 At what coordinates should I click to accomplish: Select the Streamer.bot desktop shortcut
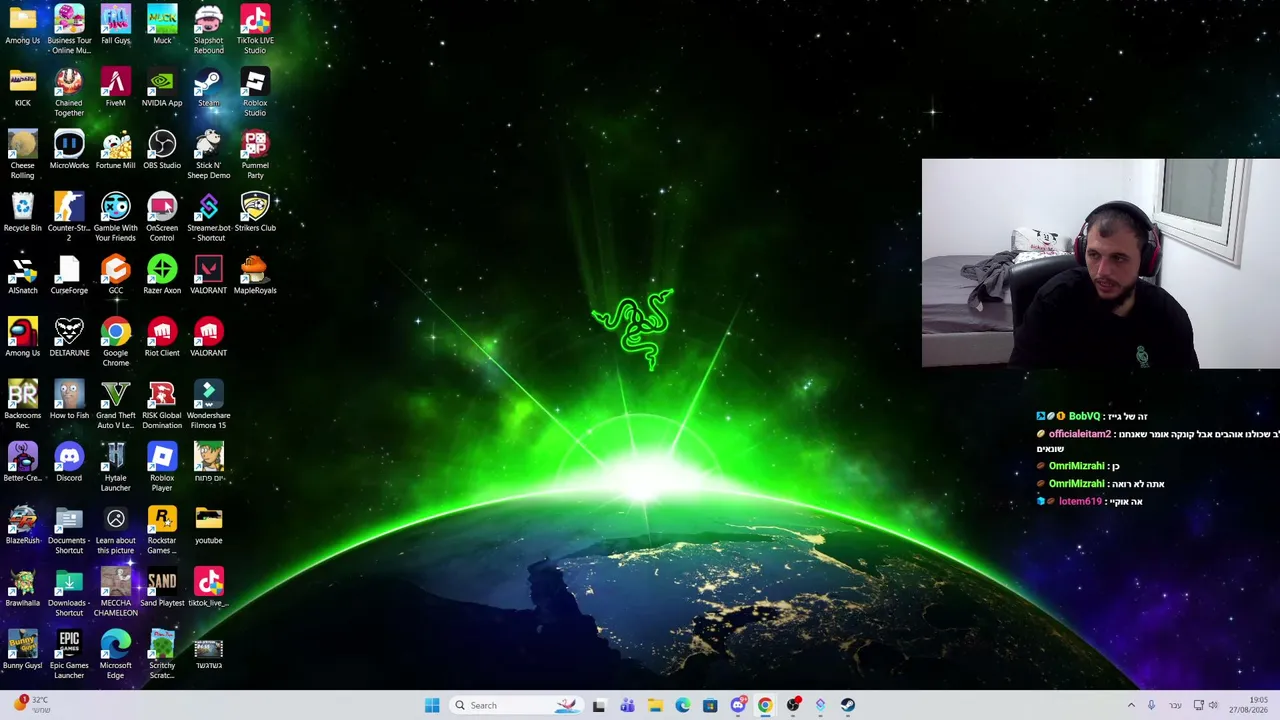208,217
